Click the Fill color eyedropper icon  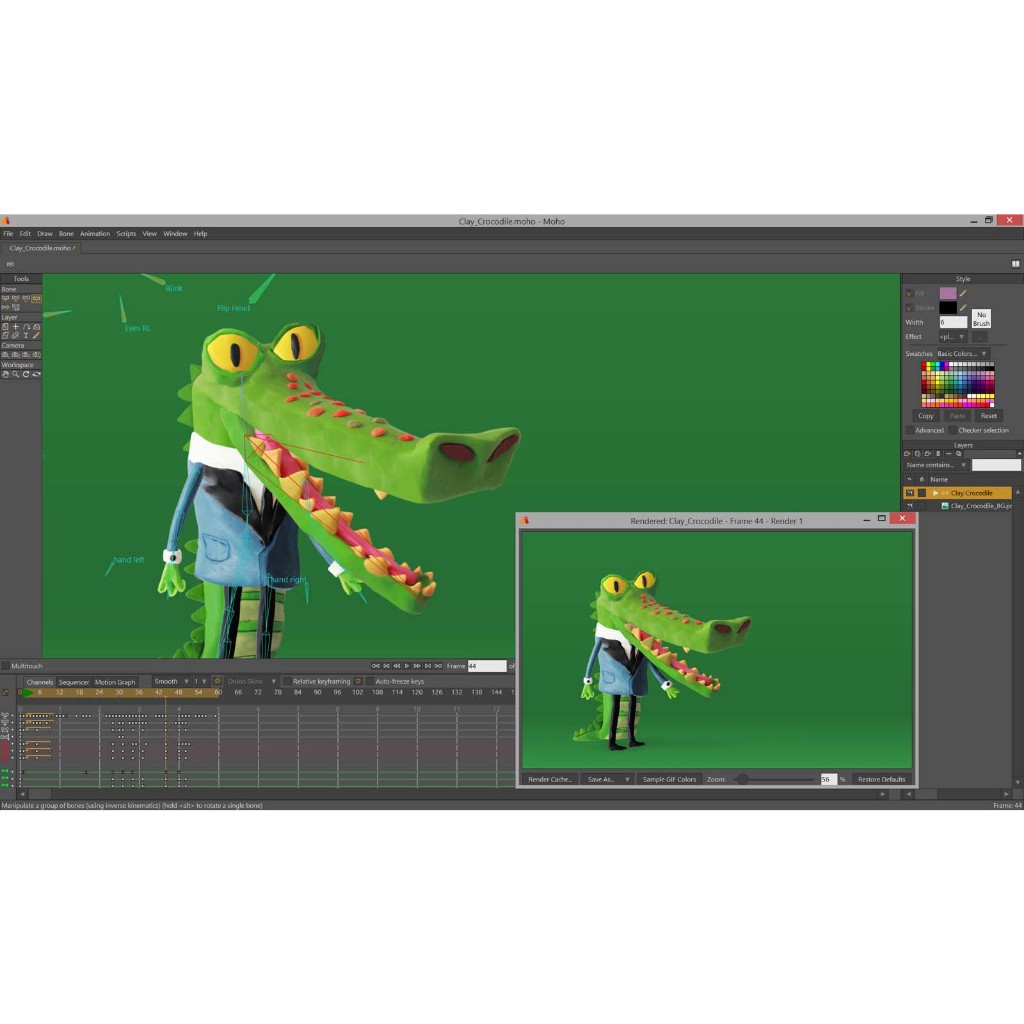[963, 293]
